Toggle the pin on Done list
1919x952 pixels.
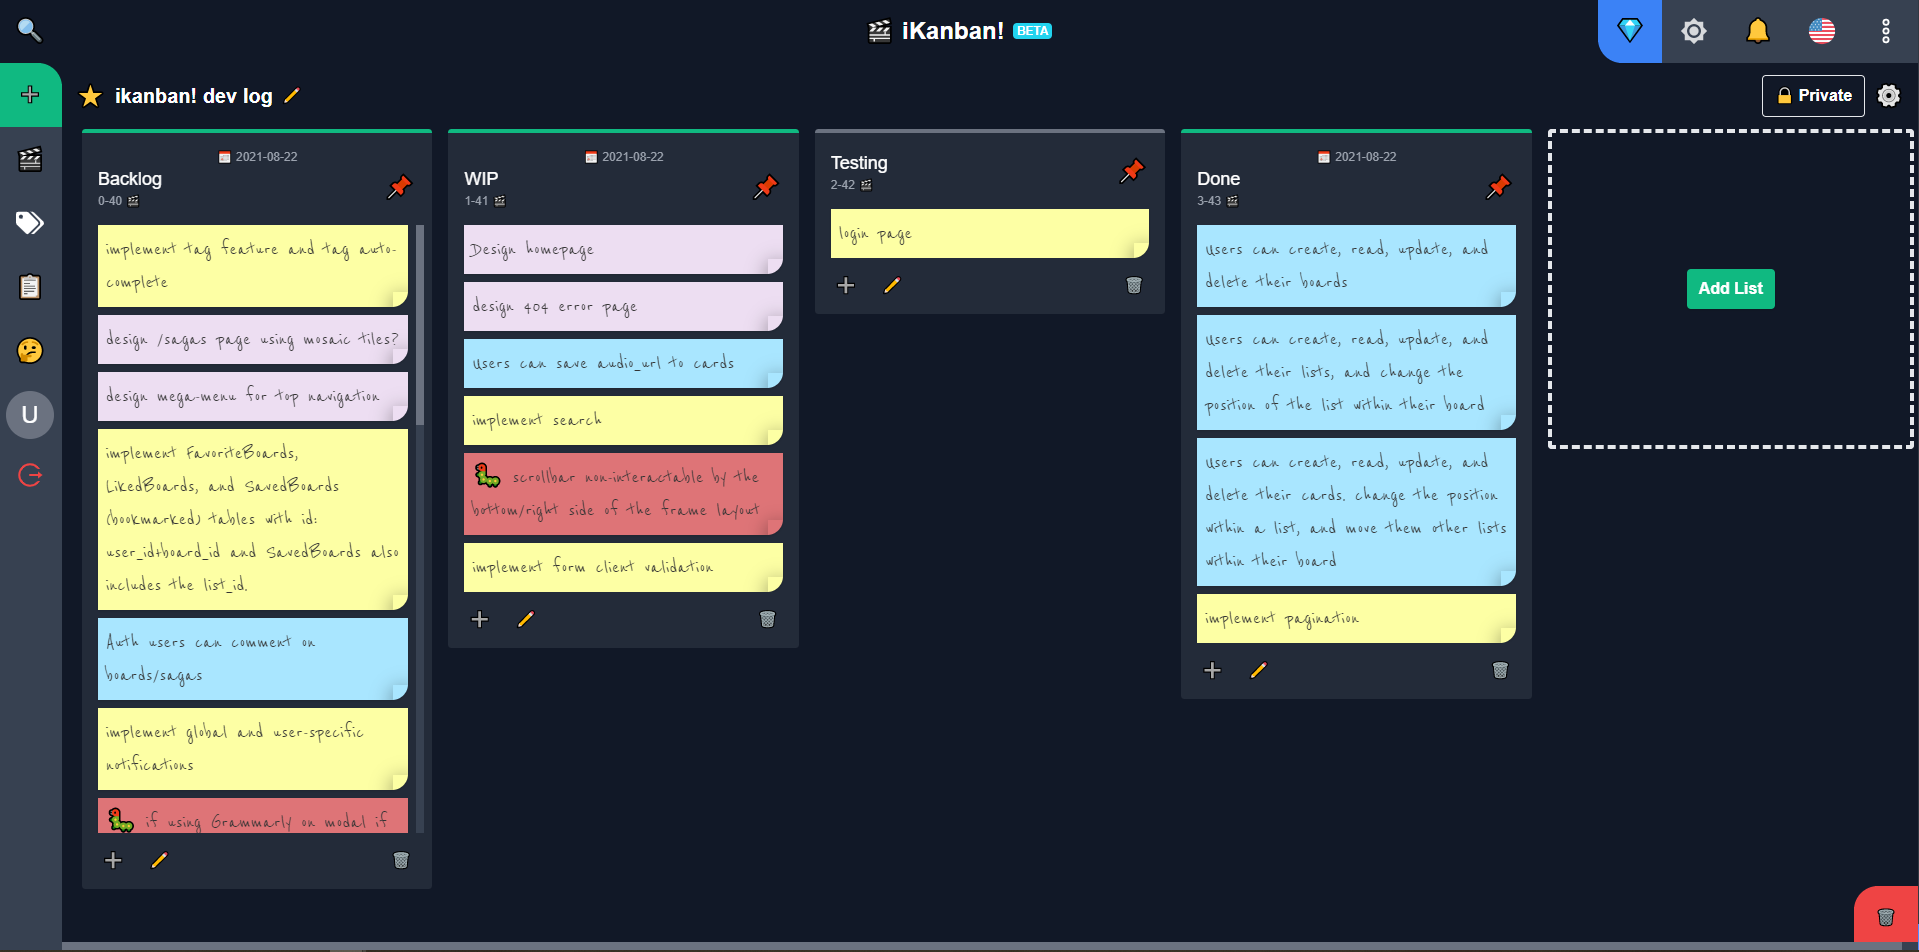tap(1499, 186)
